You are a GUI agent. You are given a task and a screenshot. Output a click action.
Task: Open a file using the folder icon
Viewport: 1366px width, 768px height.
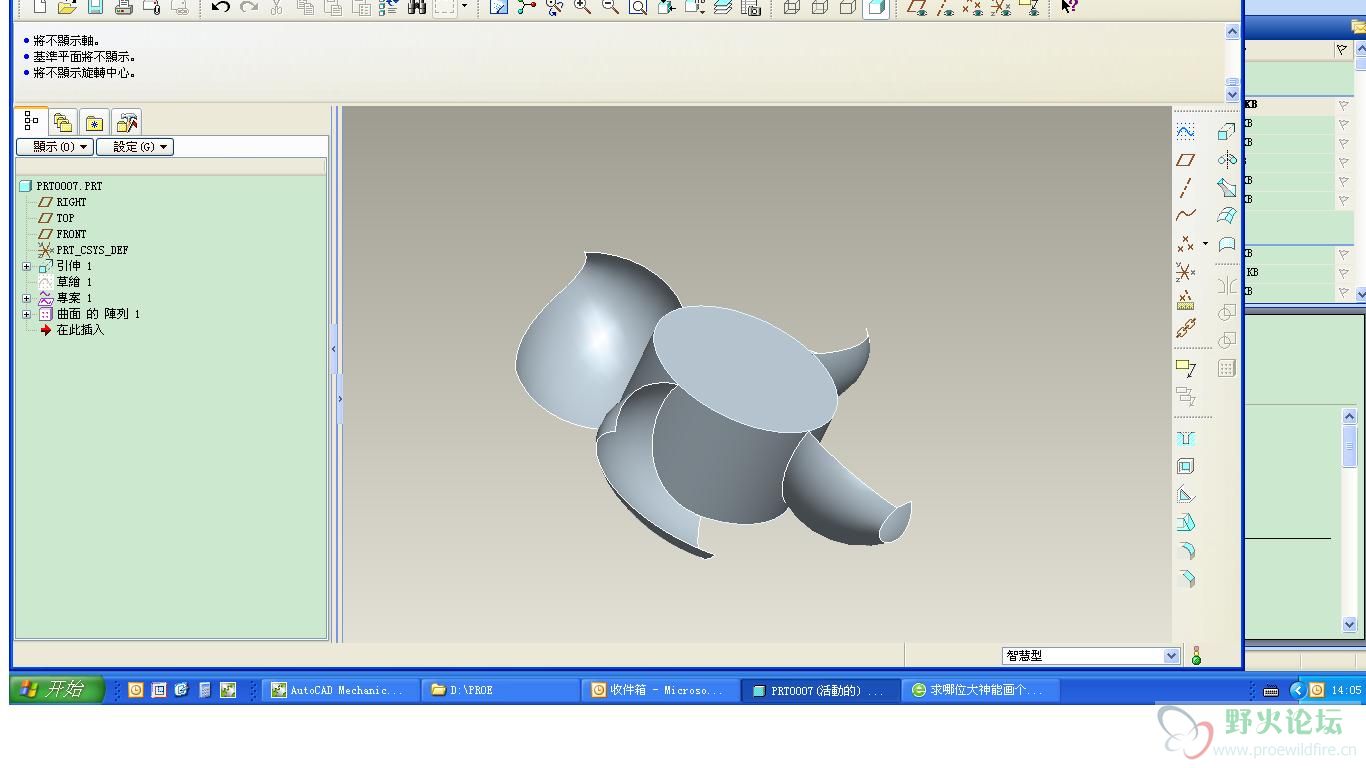coord(67,7)
